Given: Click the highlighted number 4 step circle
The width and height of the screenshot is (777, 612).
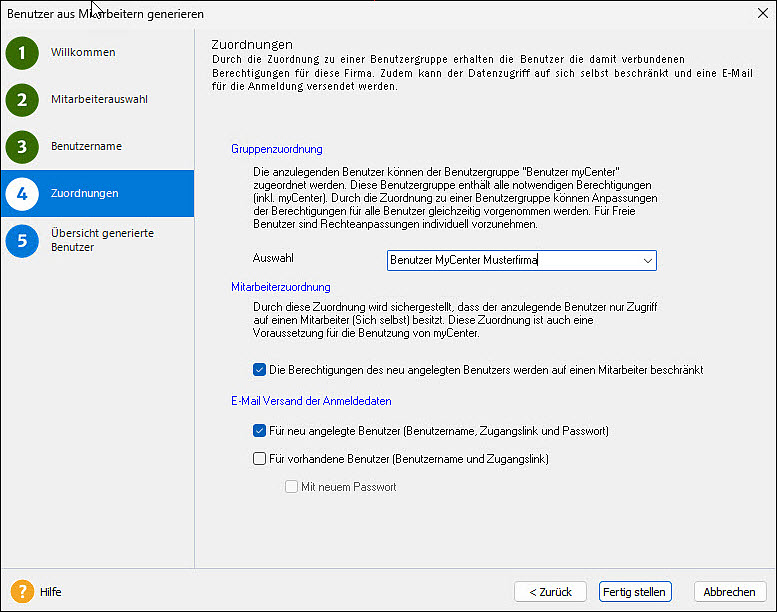Looking at the screenshot, I should point(22,194).
